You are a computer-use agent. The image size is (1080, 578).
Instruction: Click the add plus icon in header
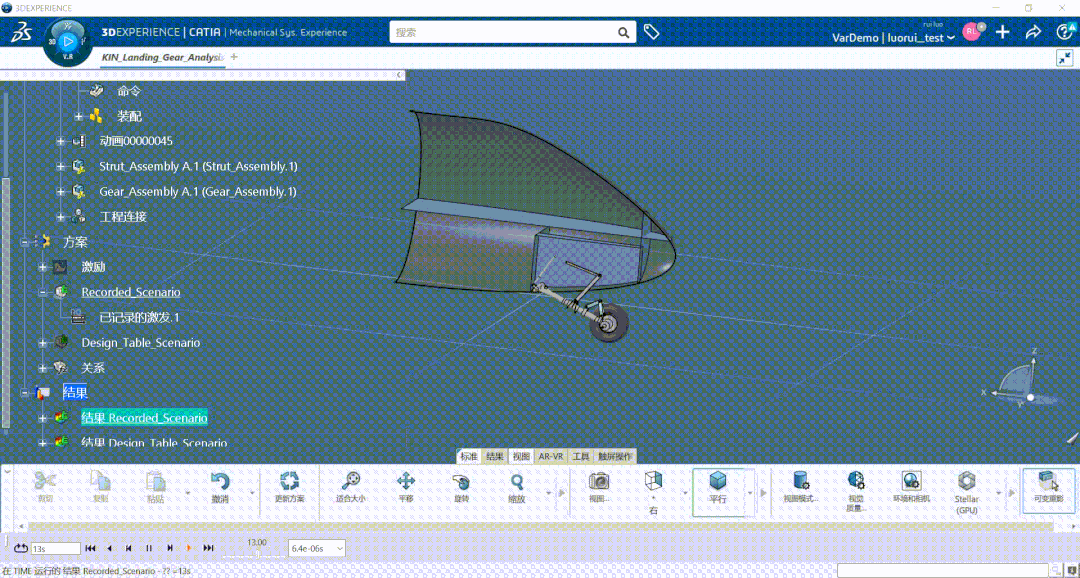click(x=1003, y=32)
